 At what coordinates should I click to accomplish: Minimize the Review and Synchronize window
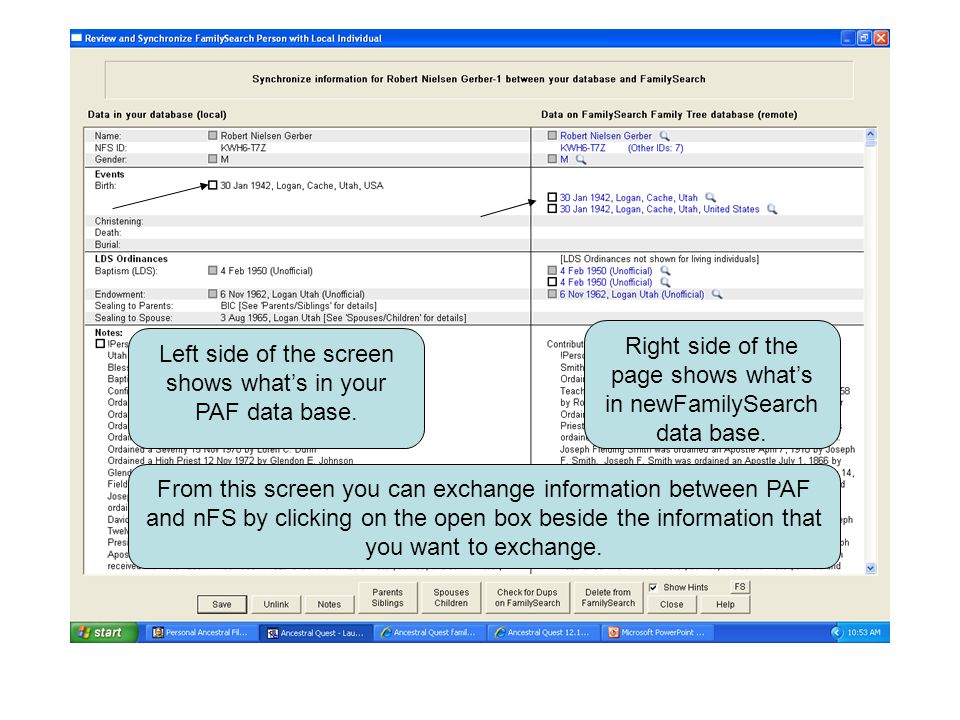tap(847, 38)
